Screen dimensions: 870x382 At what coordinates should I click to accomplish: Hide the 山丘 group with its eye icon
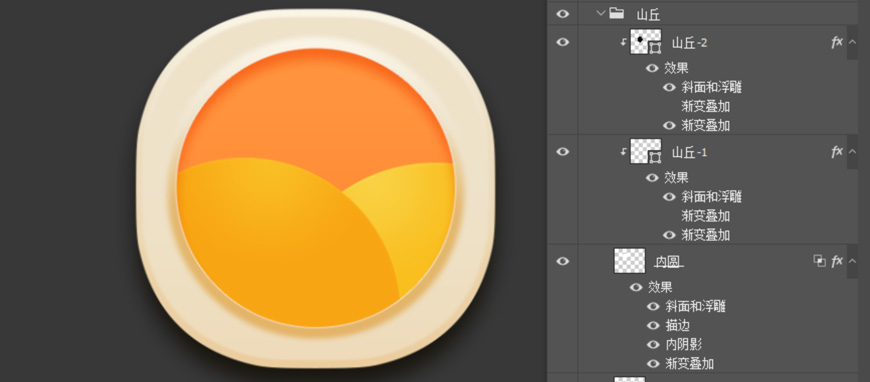(x=563, y=13)
